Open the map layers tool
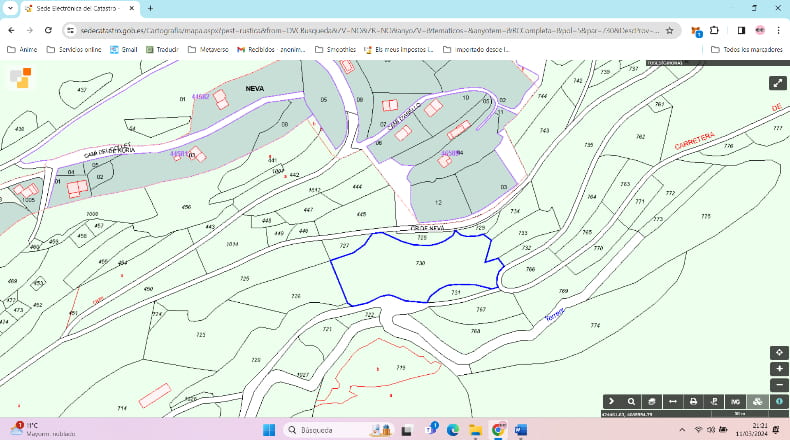790x440 pixels. click(652, 402)
